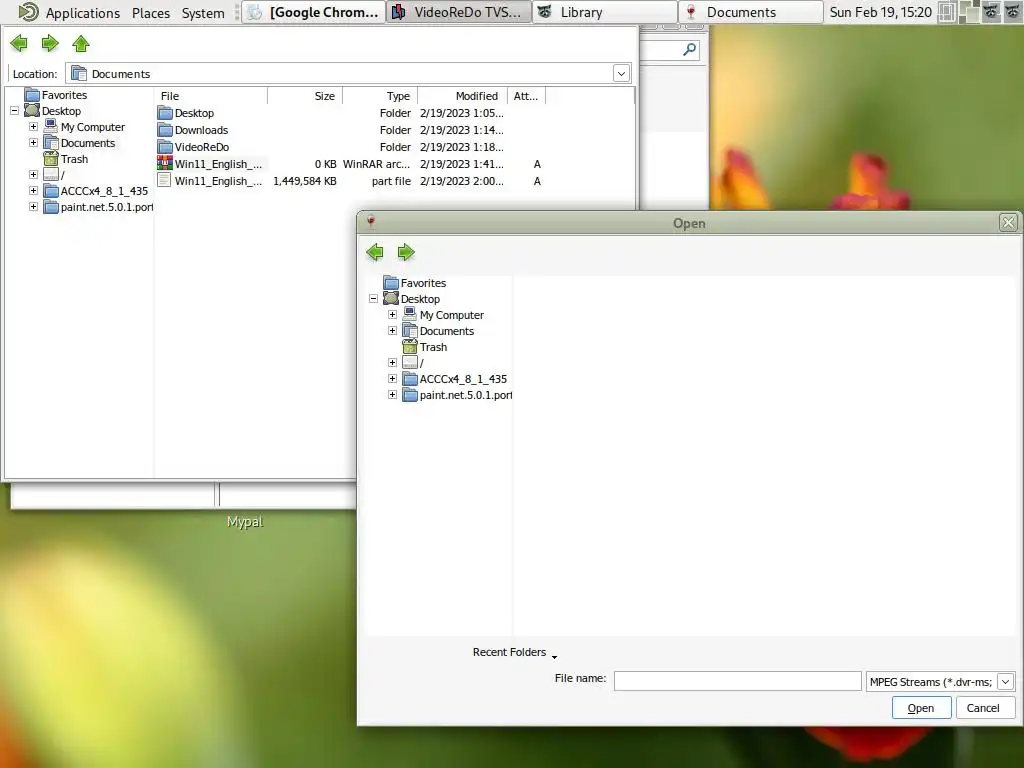Click the File name input field

click(x=737, y=681)
